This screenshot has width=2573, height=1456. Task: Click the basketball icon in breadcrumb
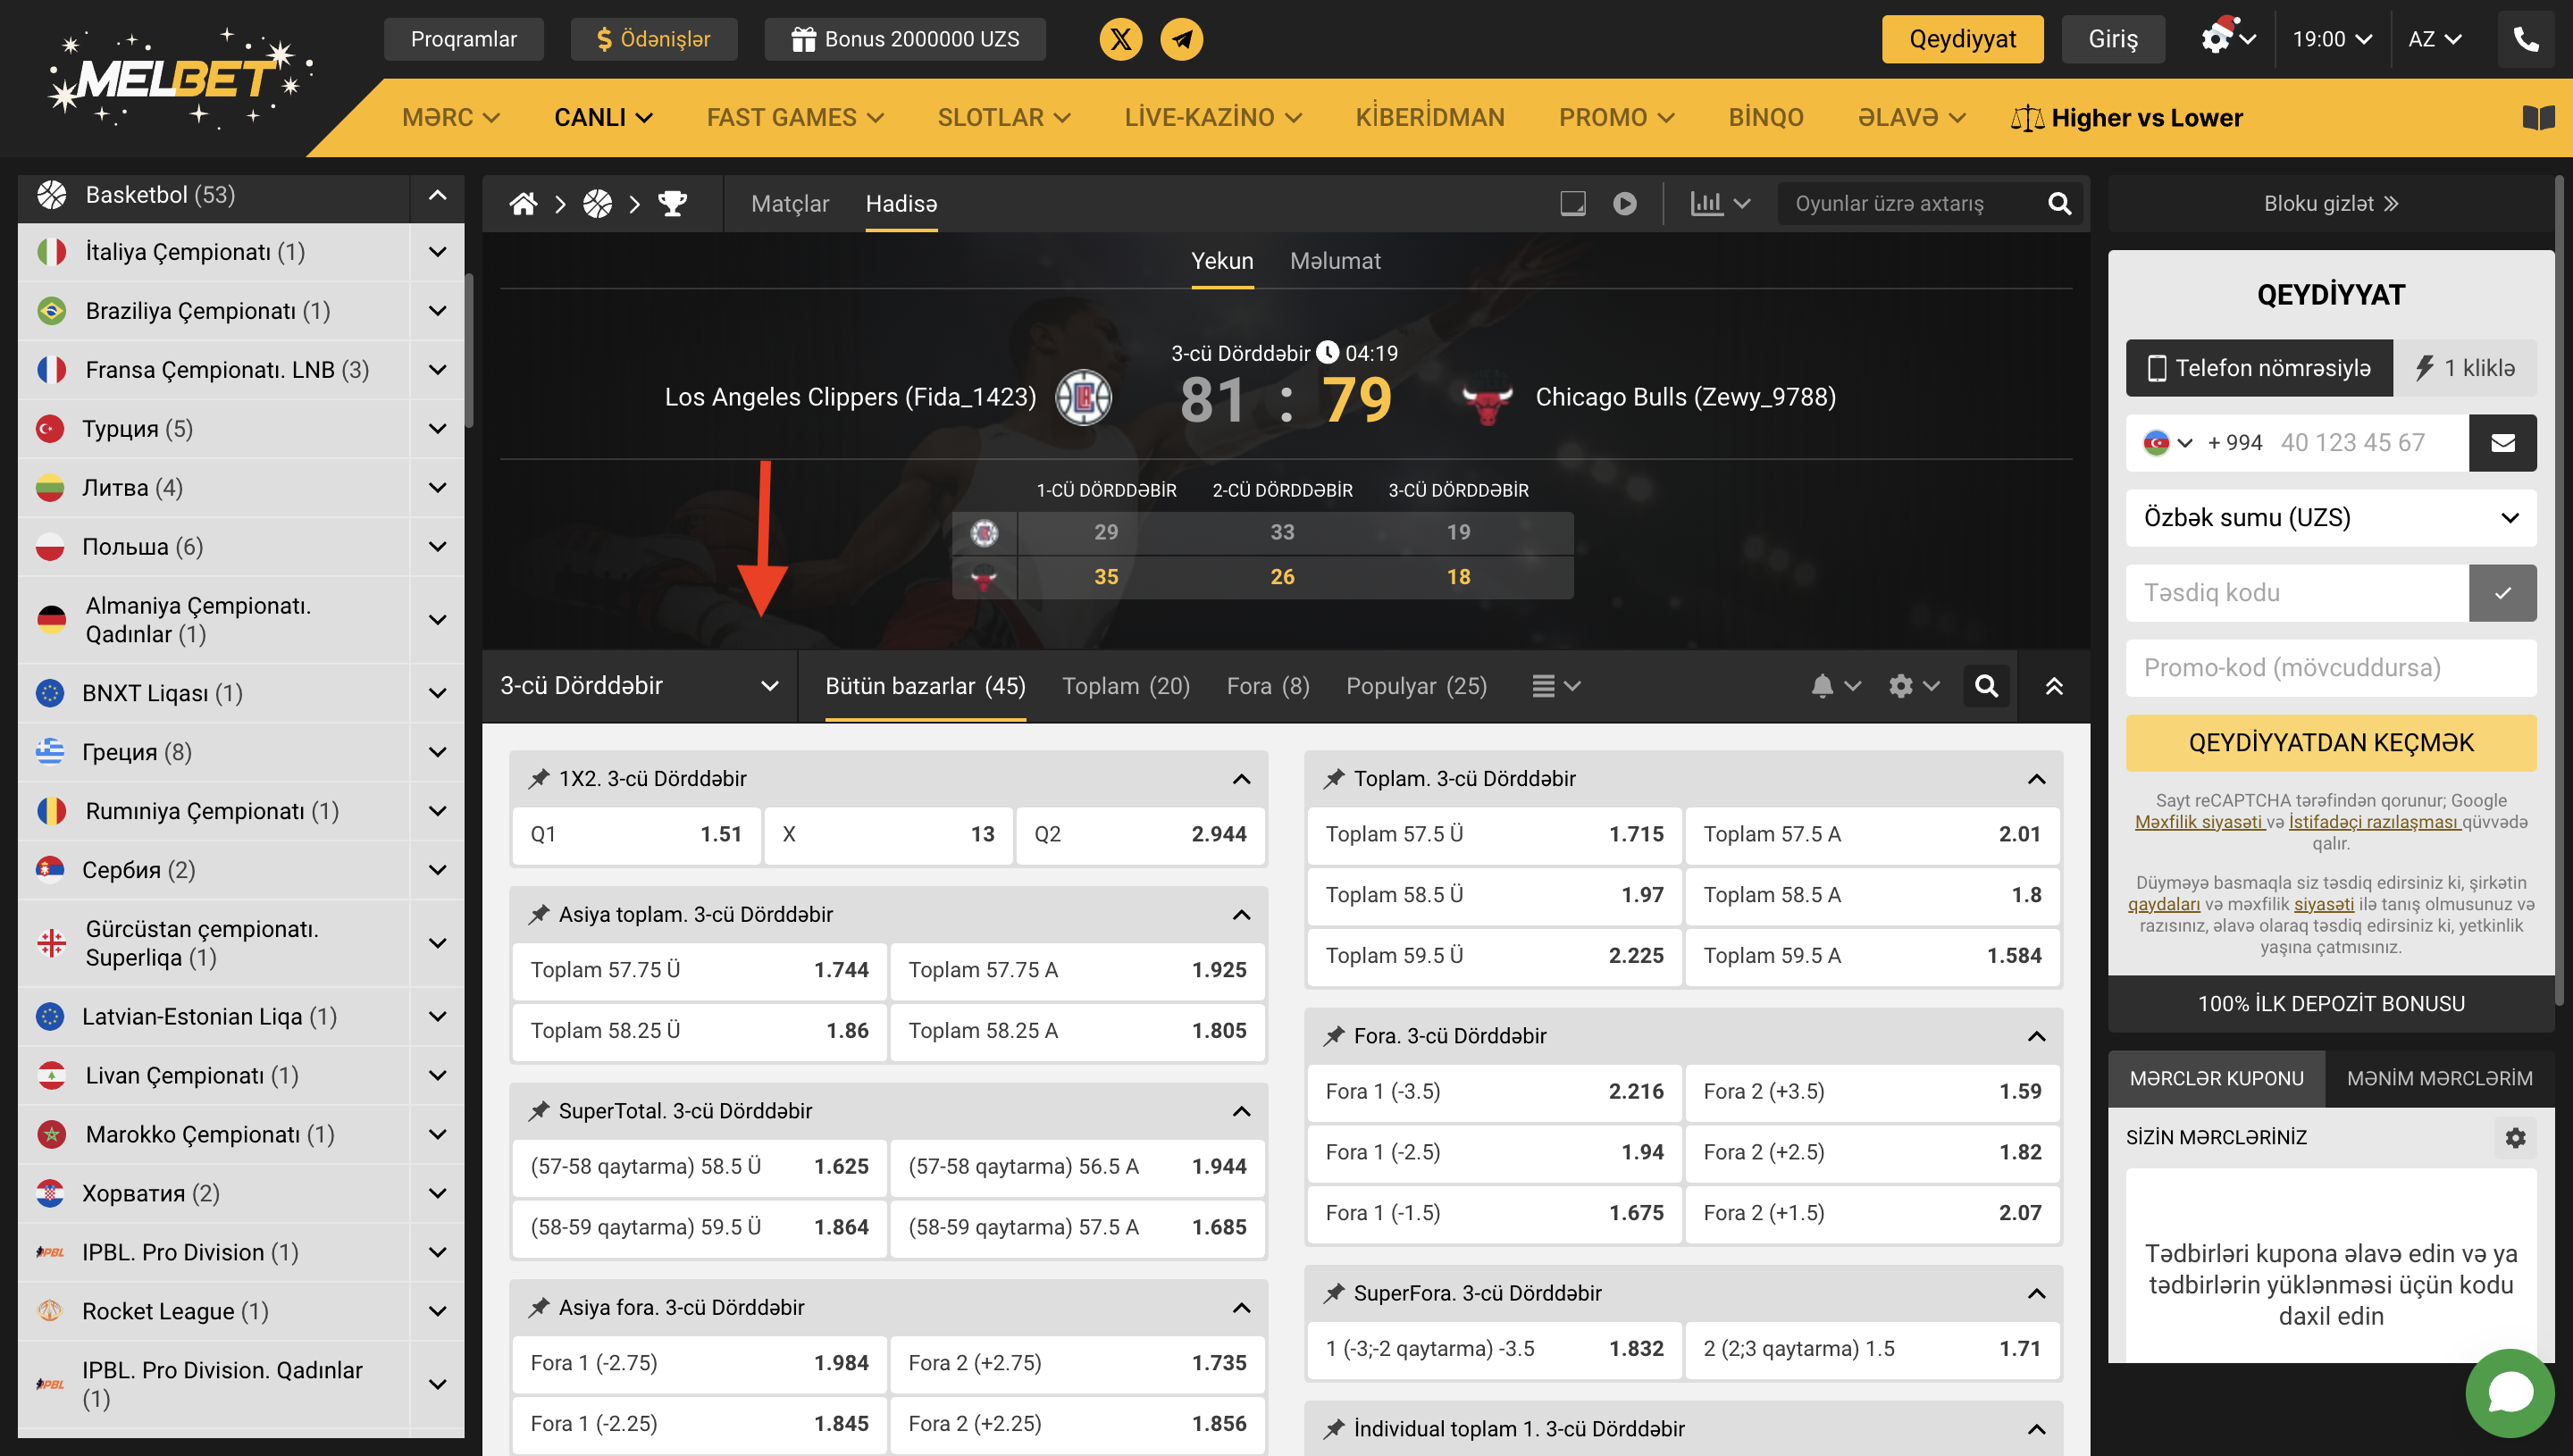point(598,204)
